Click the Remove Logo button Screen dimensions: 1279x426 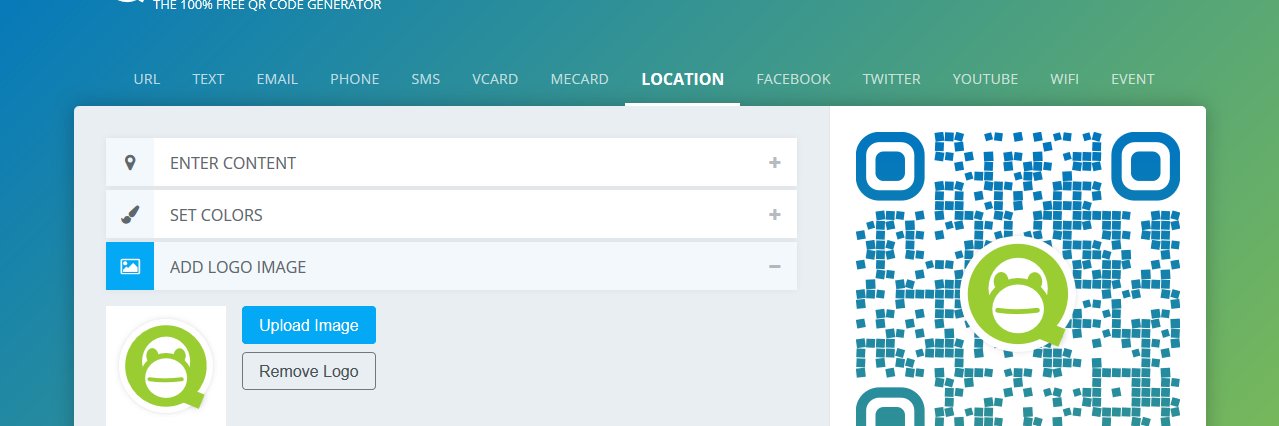[x=309, y=371]
